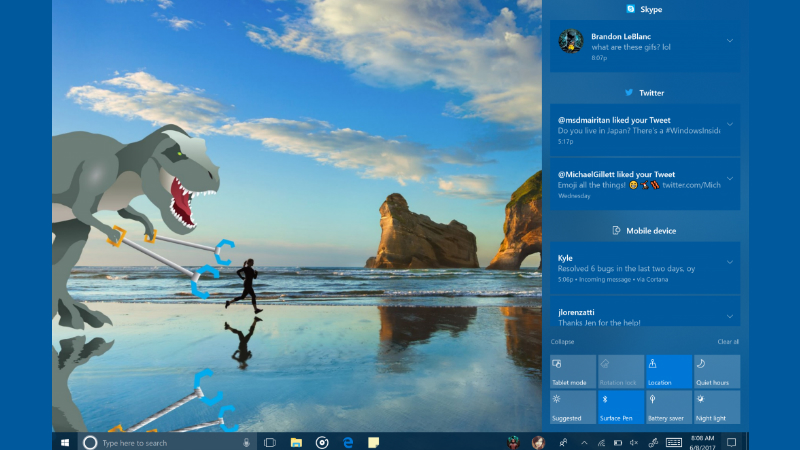Viewport: 800px width, 450px height.
Task: Expand Kyle's mobile device message
Action: (x=730, y=262)
